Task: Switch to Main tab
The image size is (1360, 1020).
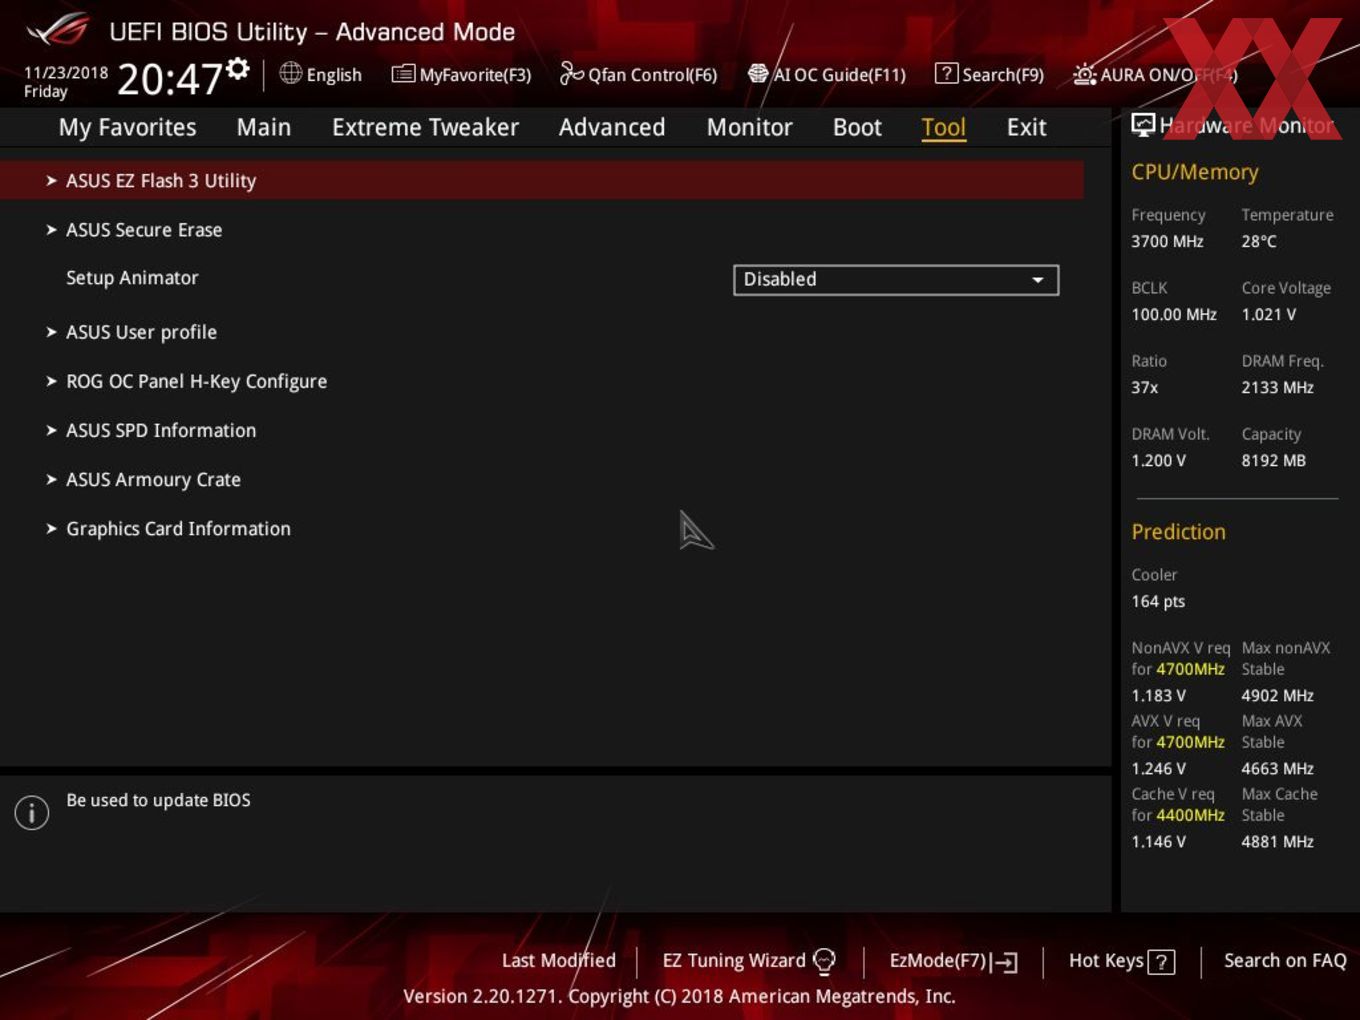Action: [x=264, y=127]
